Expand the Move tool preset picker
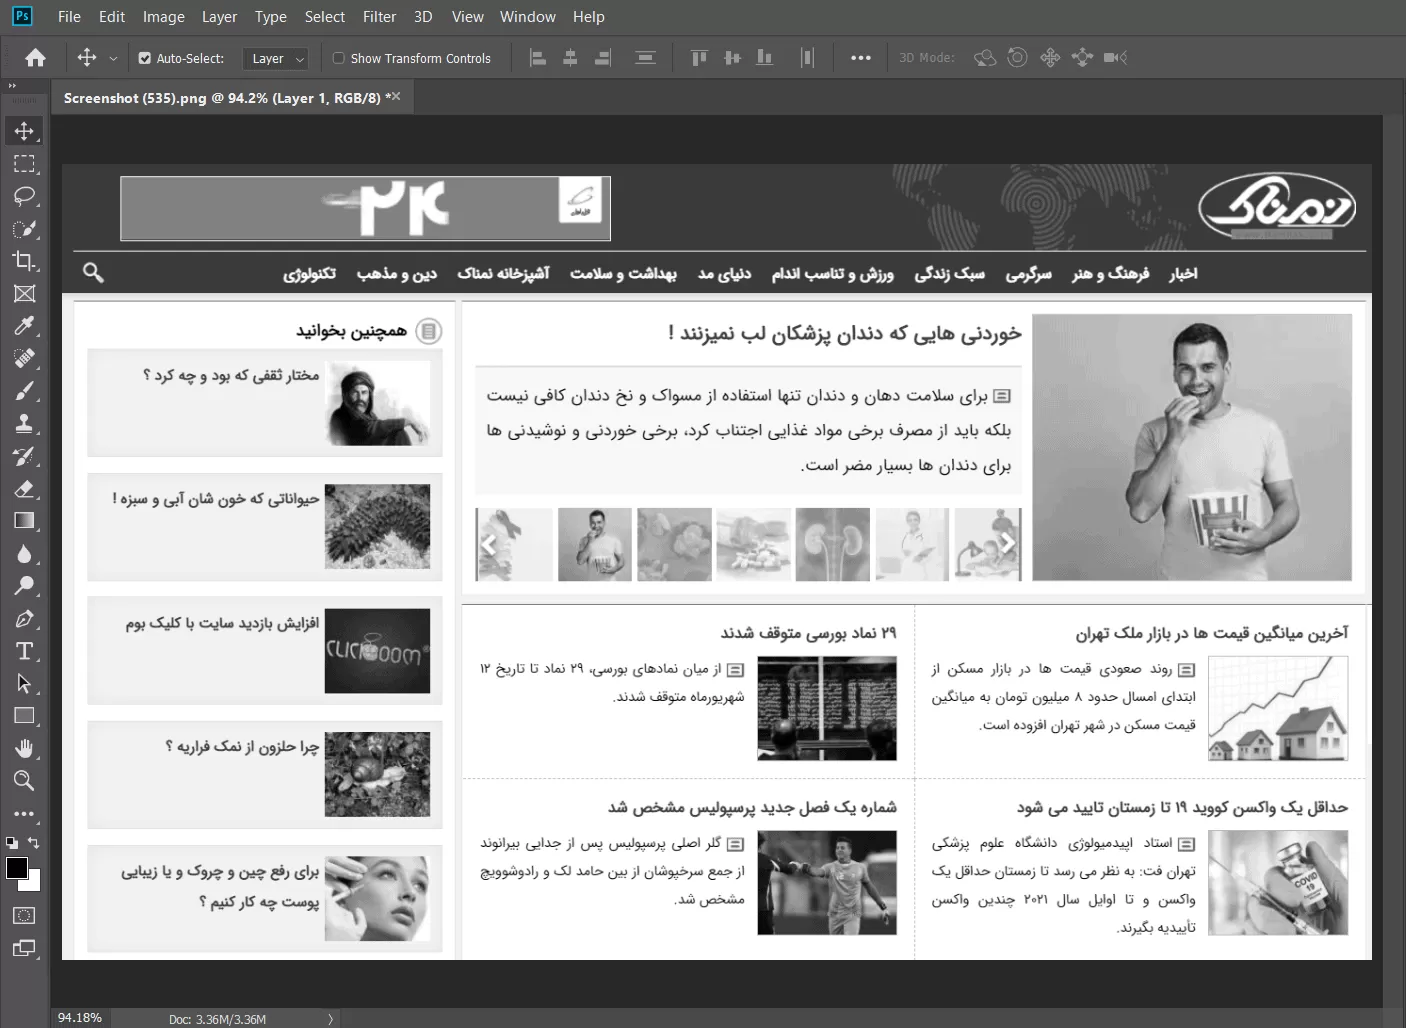The height and width of the screenshot is (1028, 1406). click(113, 59)
